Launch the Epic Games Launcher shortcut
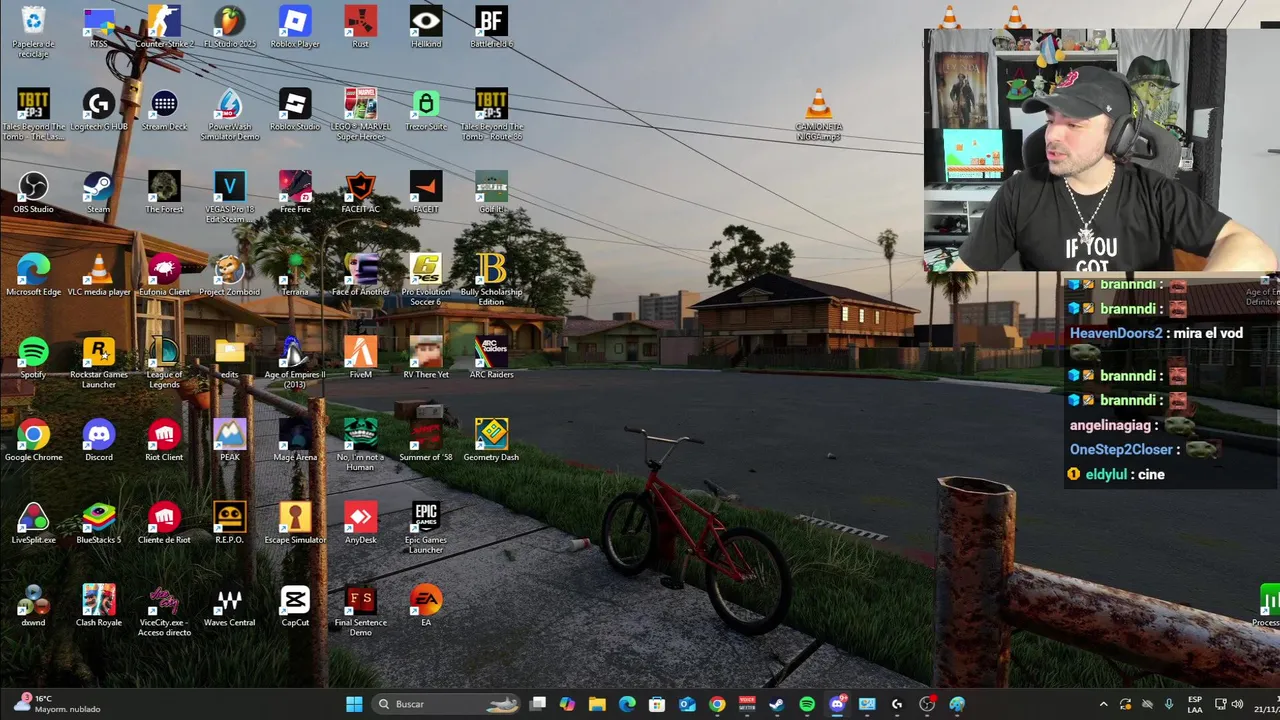This screenshot has width=1280, height=720. tap(426, 528)
